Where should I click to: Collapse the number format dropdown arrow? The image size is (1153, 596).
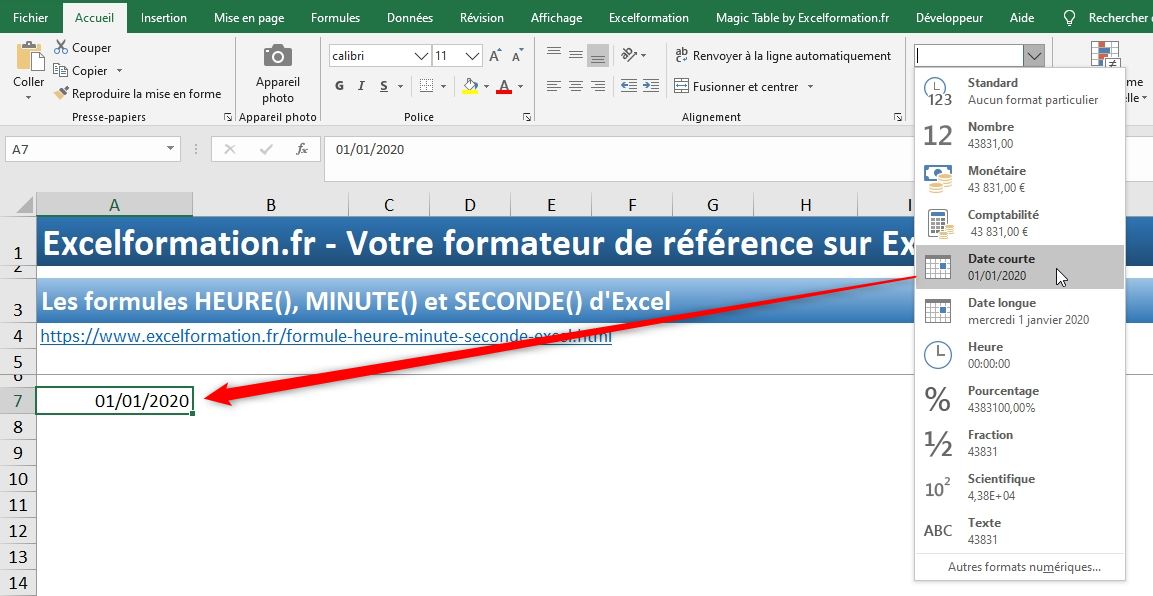[1034, 56]
